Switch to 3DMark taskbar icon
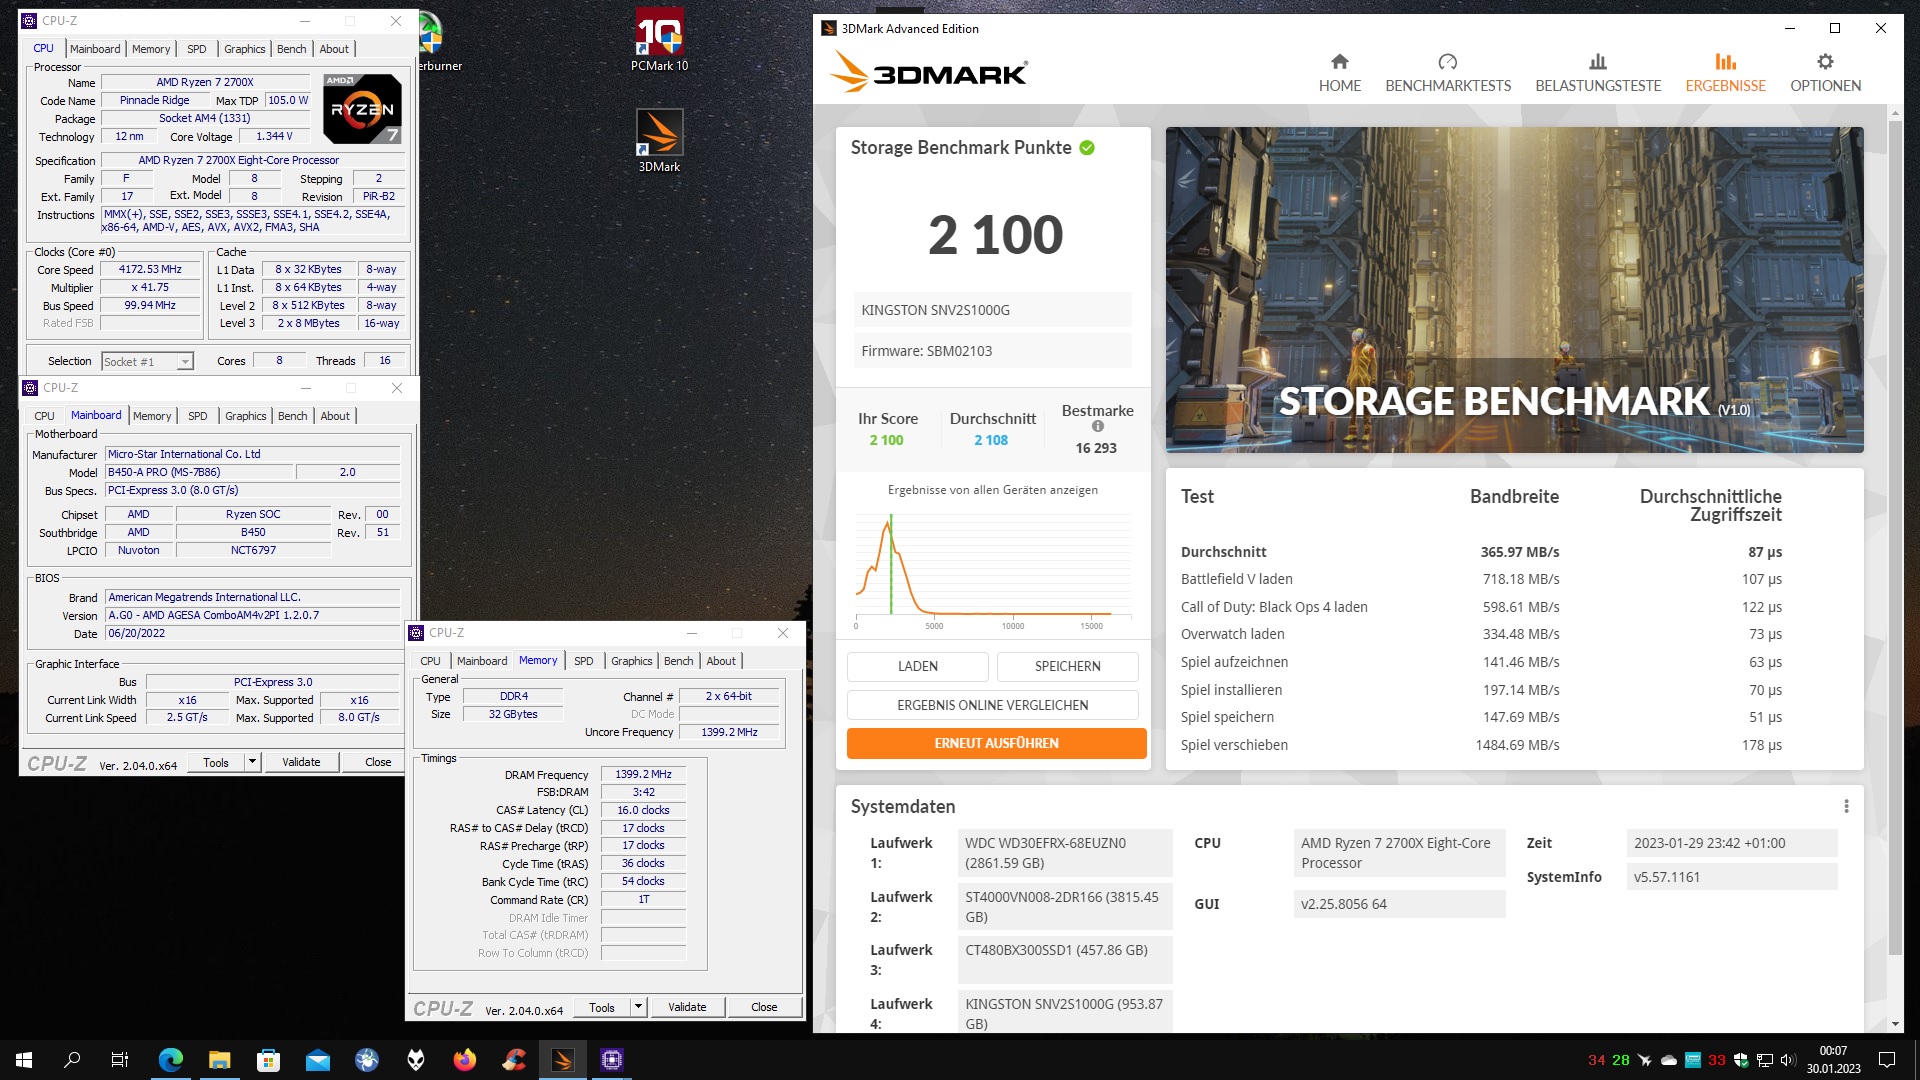The width and height of the screenshot is (1920, 1080). tap(562, 1060)
